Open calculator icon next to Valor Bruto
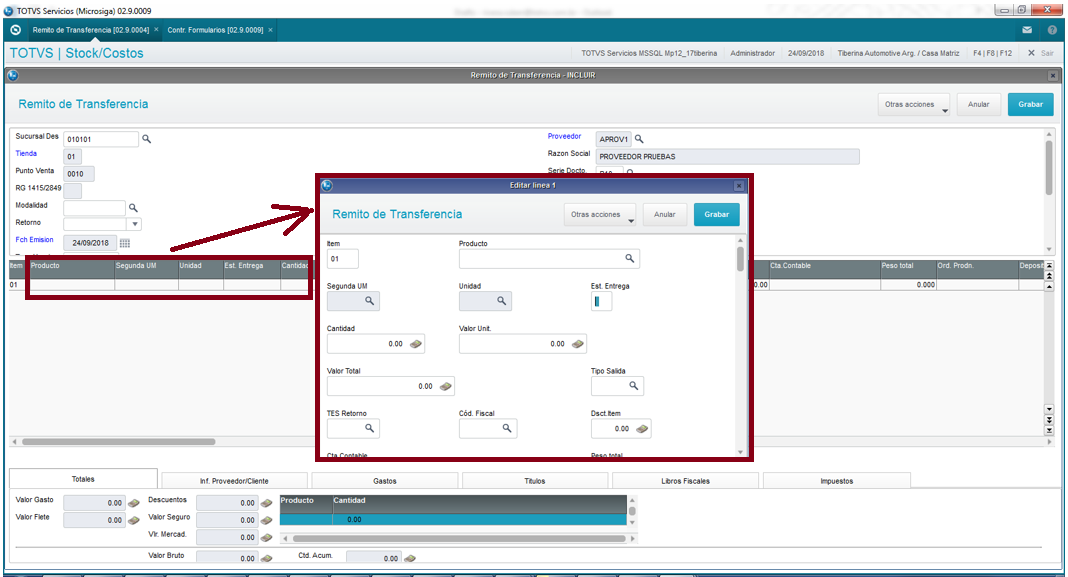Image resolution: width=1068 pixels, height=577 pixels. [x=266, y=558]
